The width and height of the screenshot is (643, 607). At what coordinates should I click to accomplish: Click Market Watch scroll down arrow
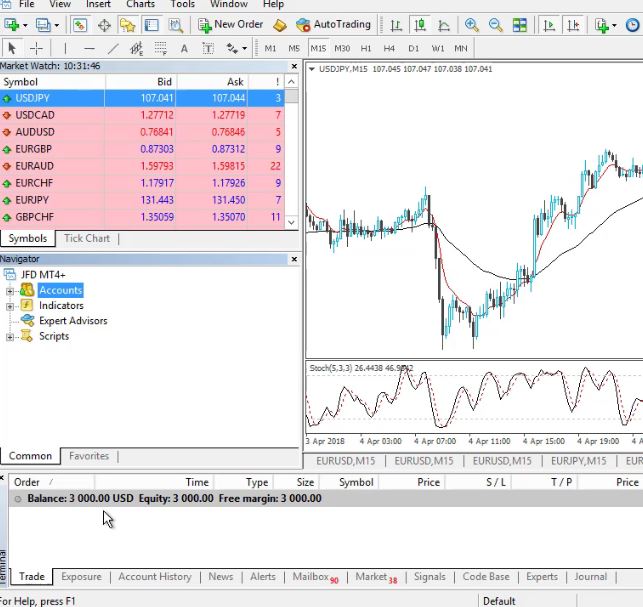click(x=291, y=223)
